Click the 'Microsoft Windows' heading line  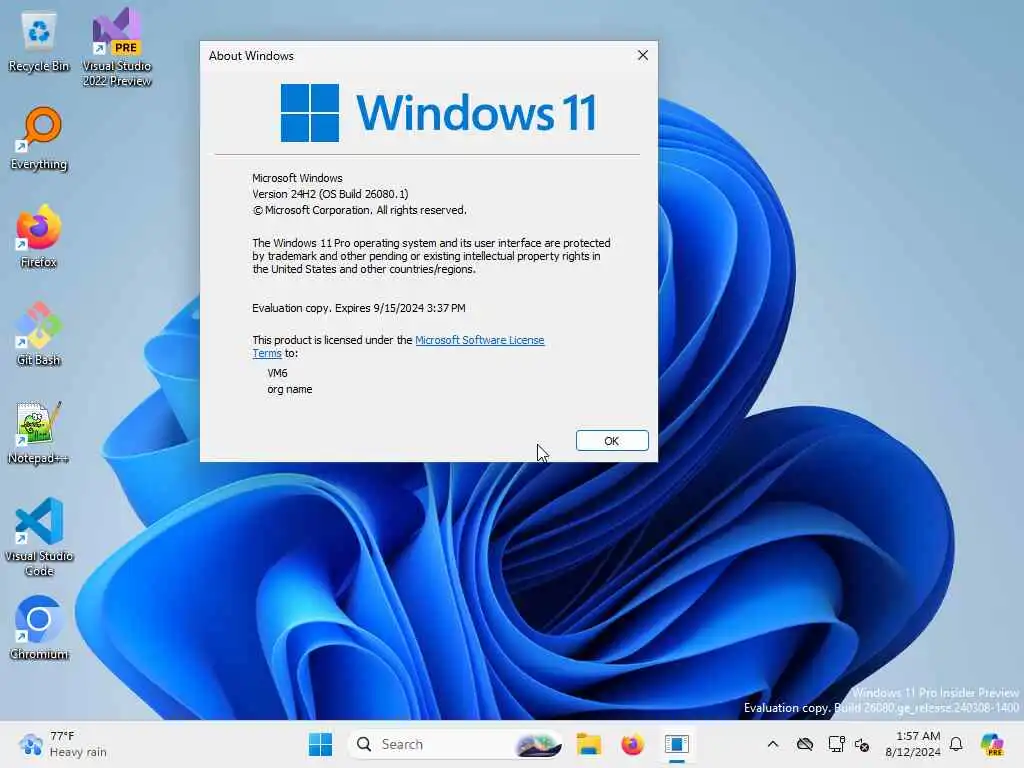[x=297, y=178]
